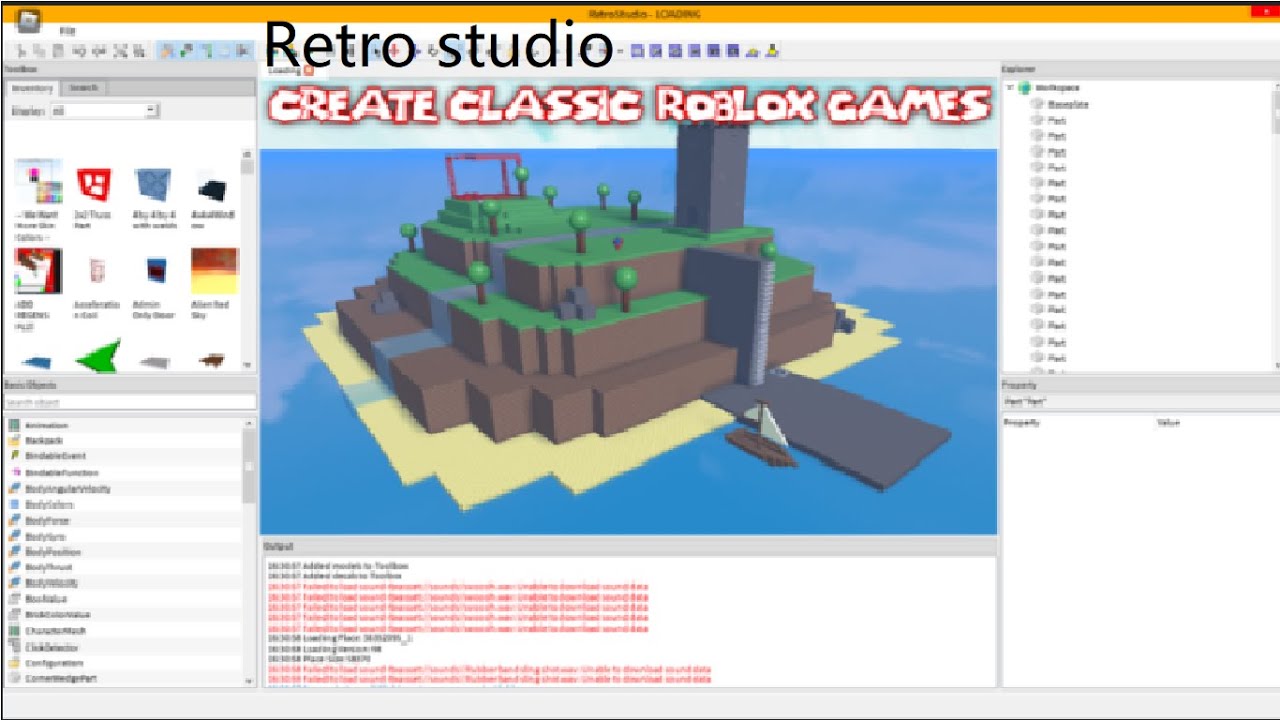Select BodyVelocity in Basic Objects list
Viewport: 1280px width, 720px height.
point(52,583)
